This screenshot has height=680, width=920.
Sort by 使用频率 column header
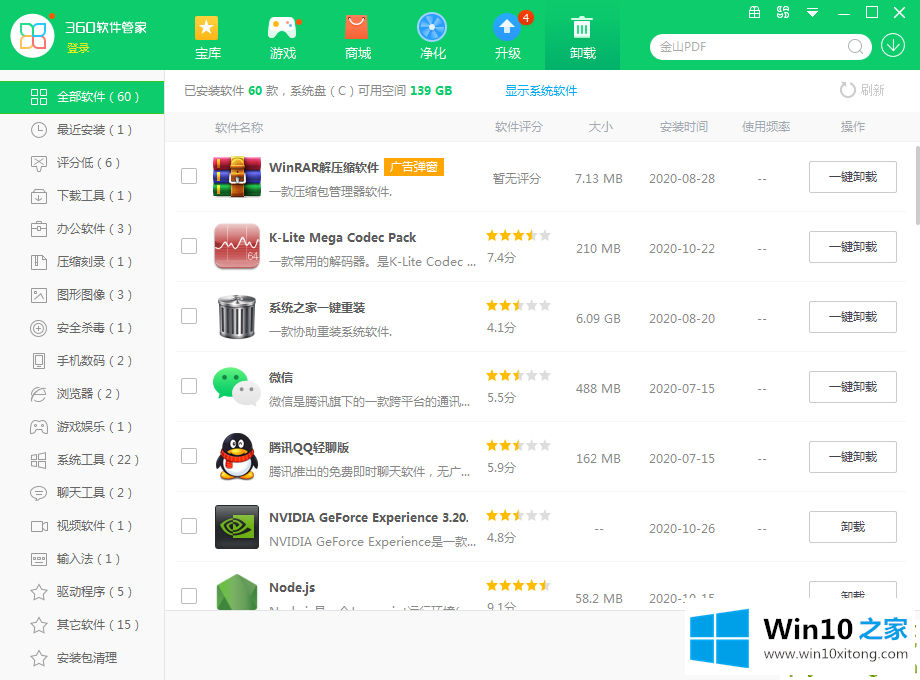[x=766, y=127]
